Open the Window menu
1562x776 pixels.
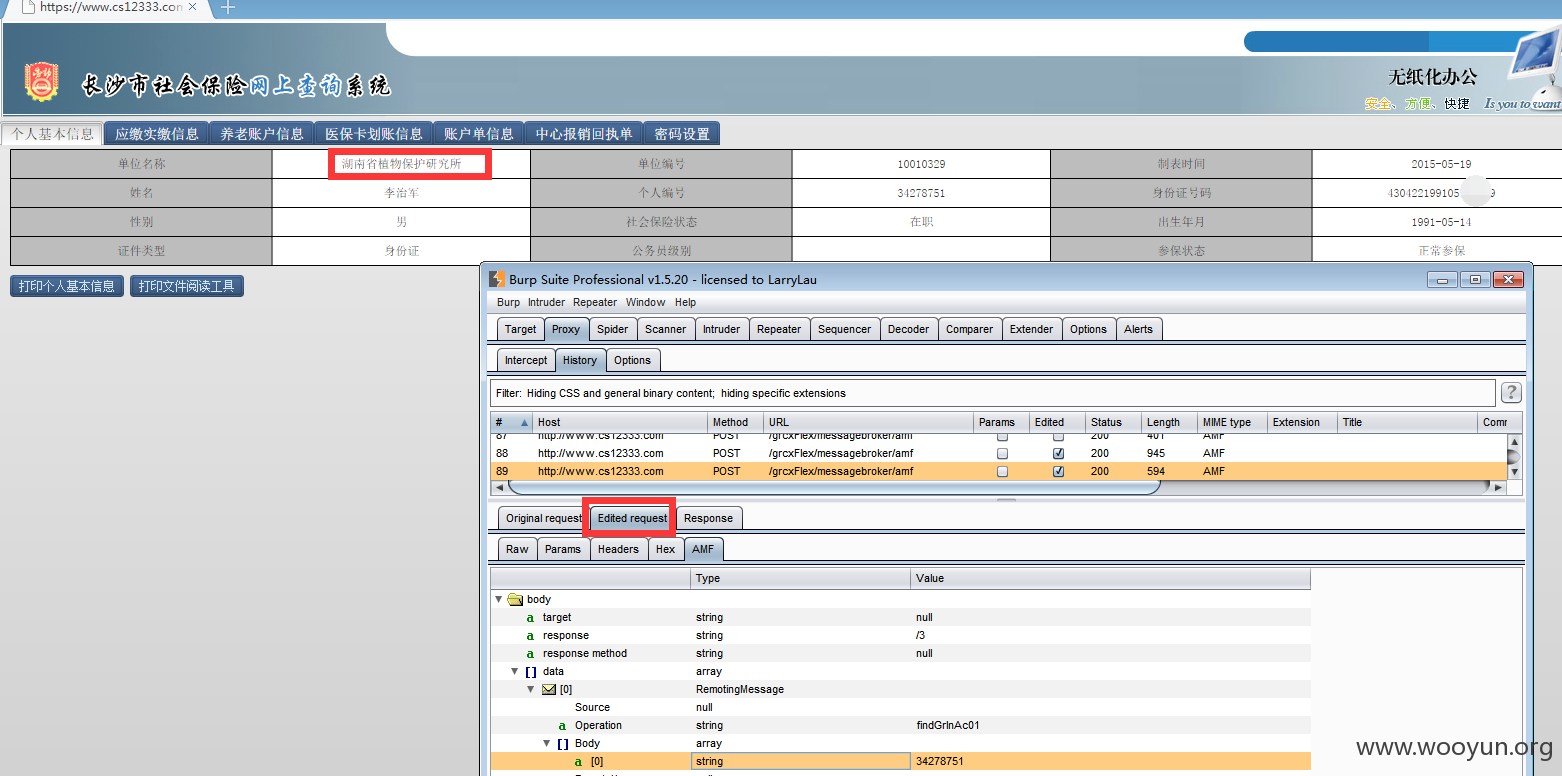[x=645, y=302]
